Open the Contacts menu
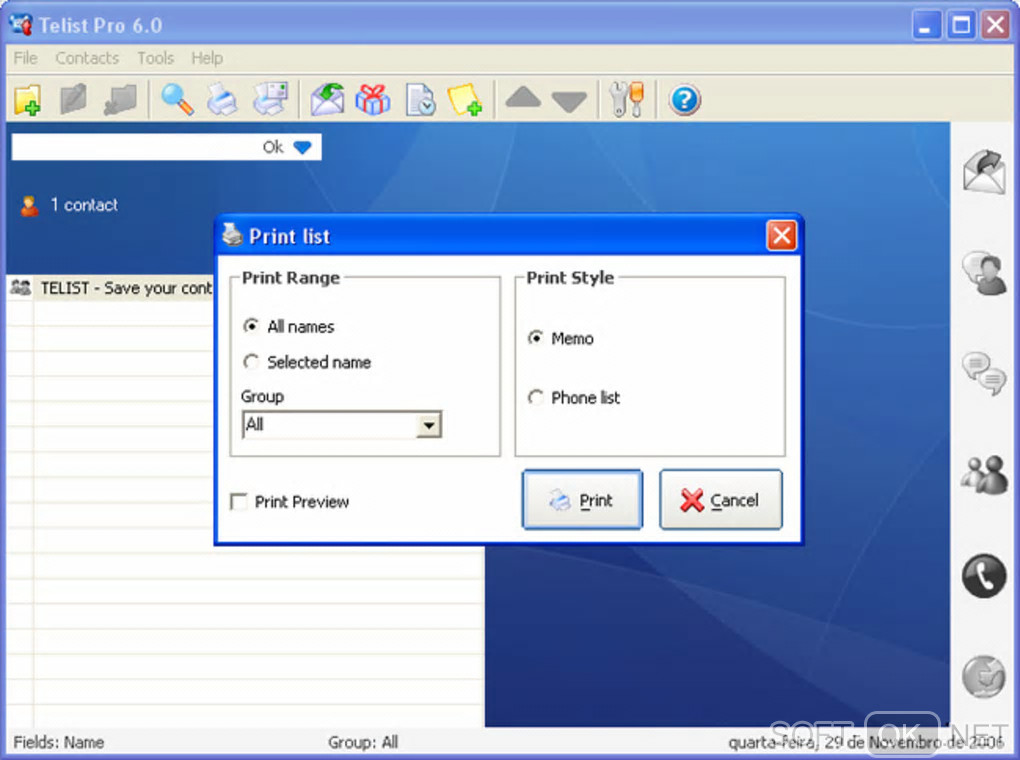Viewport: 1020px width, 760px height. point(87,58)
